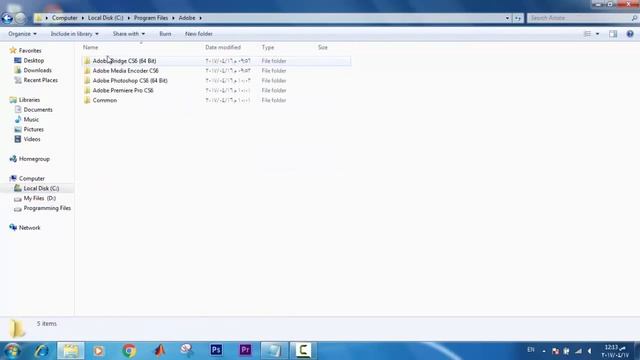Open Windows Help icon
The height and width of the screenshot is (360, 640).
(630, 34)
